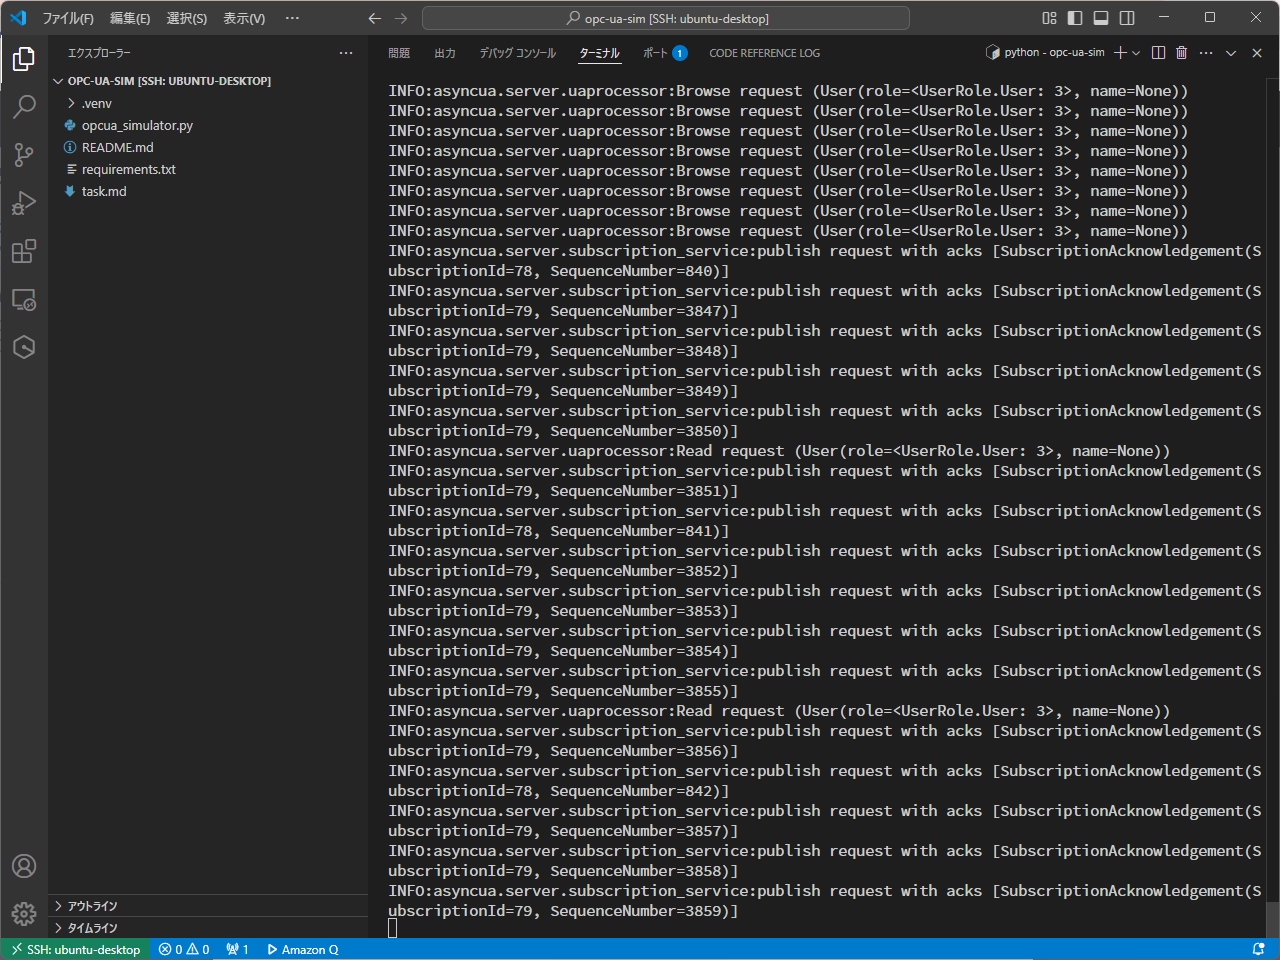The image size is (1280, 960).
Task: Open the Amazon Q hexagon icon in the activity bar
Action: [24, 347]
